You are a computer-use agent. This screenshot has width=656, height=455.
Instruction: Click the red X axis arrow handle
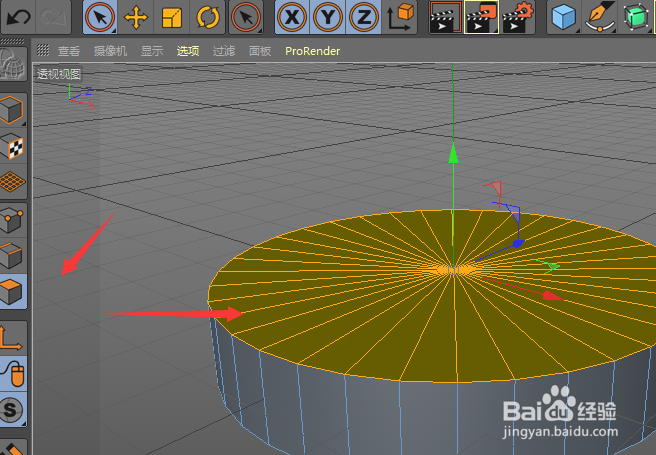[x=553, y=296]
